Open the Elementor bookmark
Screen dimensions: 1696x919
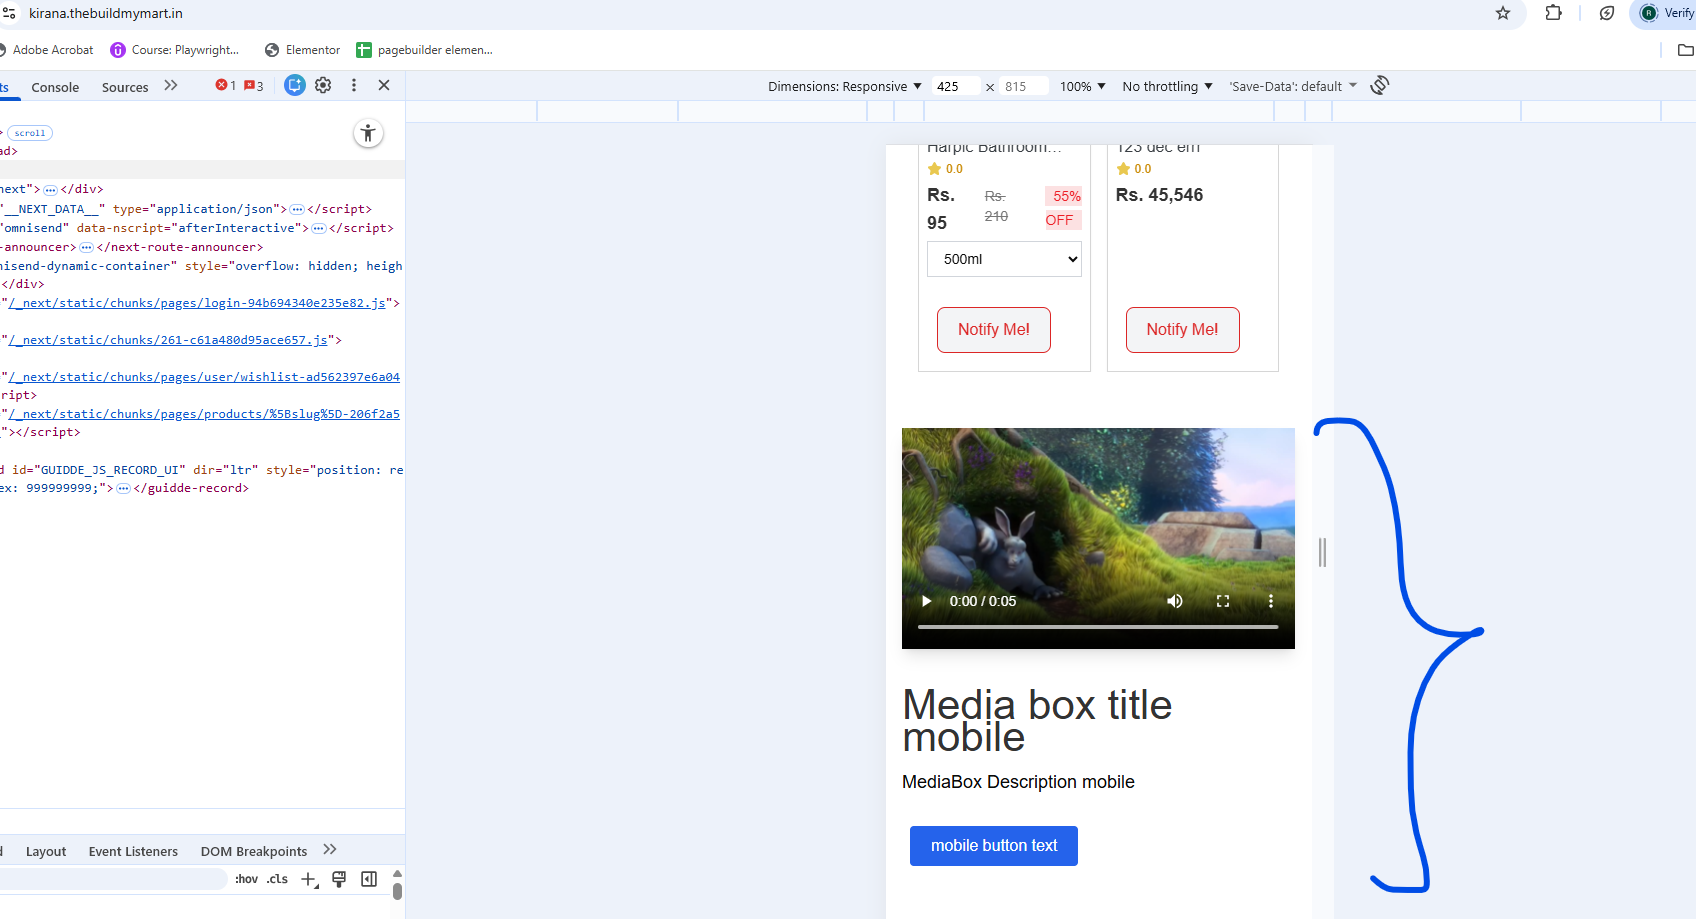coord(303,50)
